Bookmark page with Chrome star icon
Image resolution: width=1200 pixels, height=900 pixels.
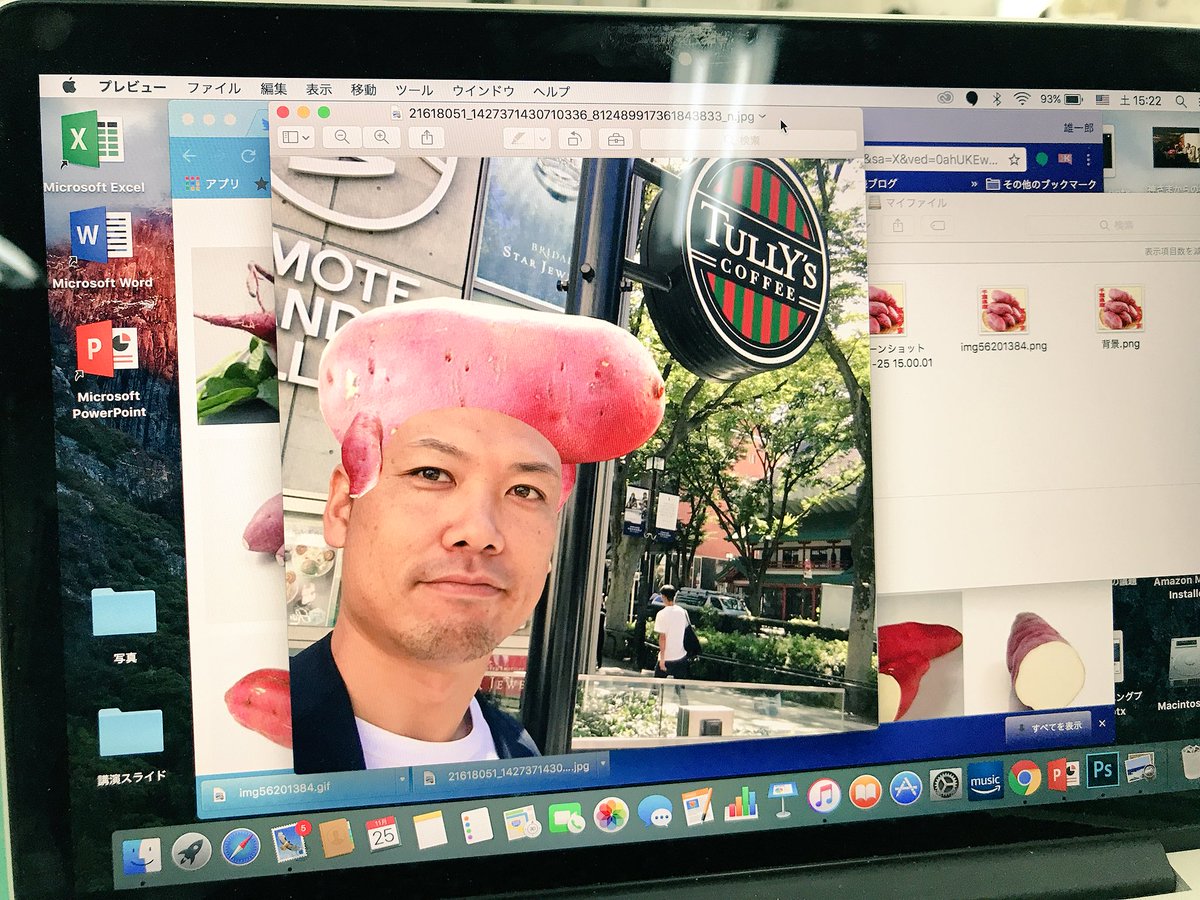coord(1014,159)
